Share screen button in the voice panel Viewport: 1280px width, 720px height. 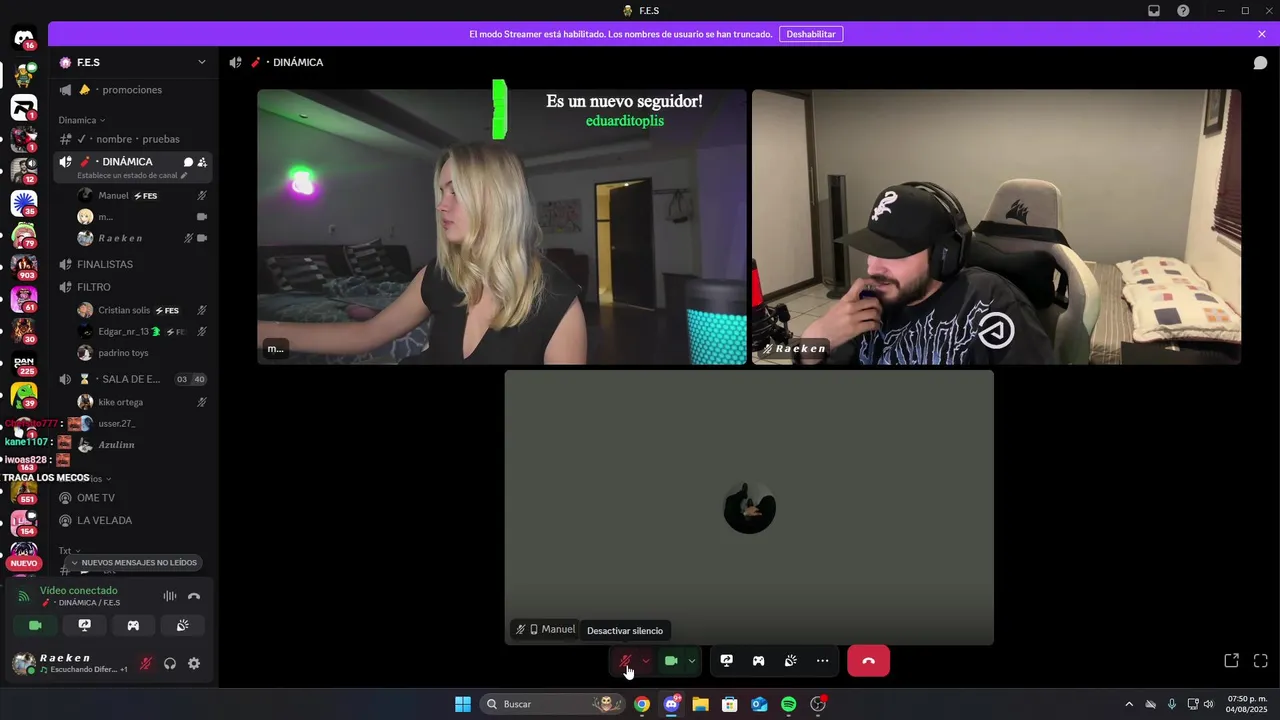click(x=84, y=625)
